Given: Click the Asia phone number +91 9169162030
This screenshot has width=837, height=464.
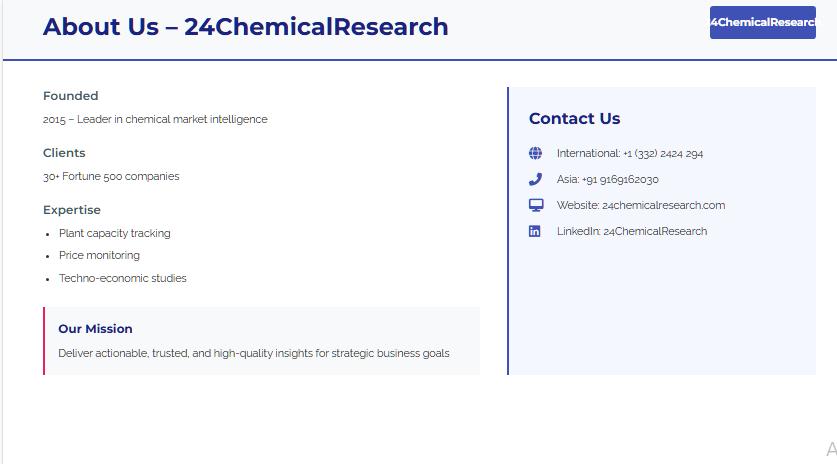Looking at the screenshot, I should click(x=620, y=179).
